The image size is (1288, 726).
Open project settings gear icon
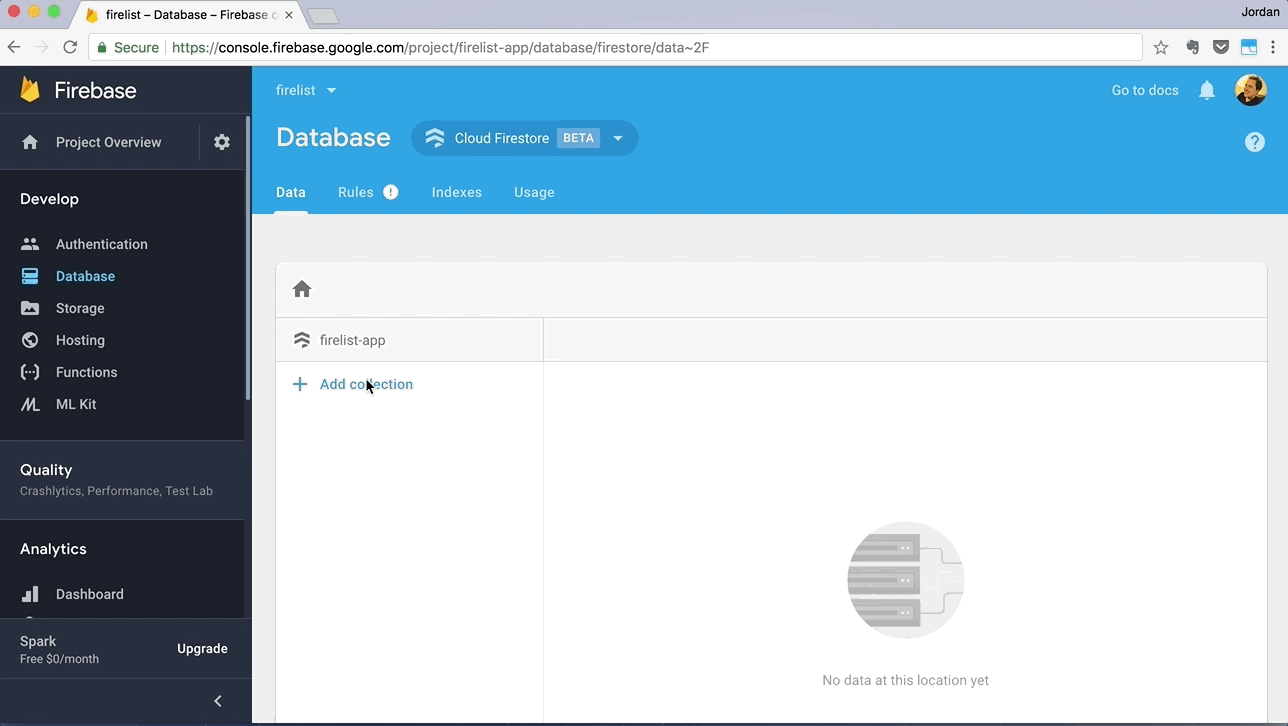coord(222,142)
